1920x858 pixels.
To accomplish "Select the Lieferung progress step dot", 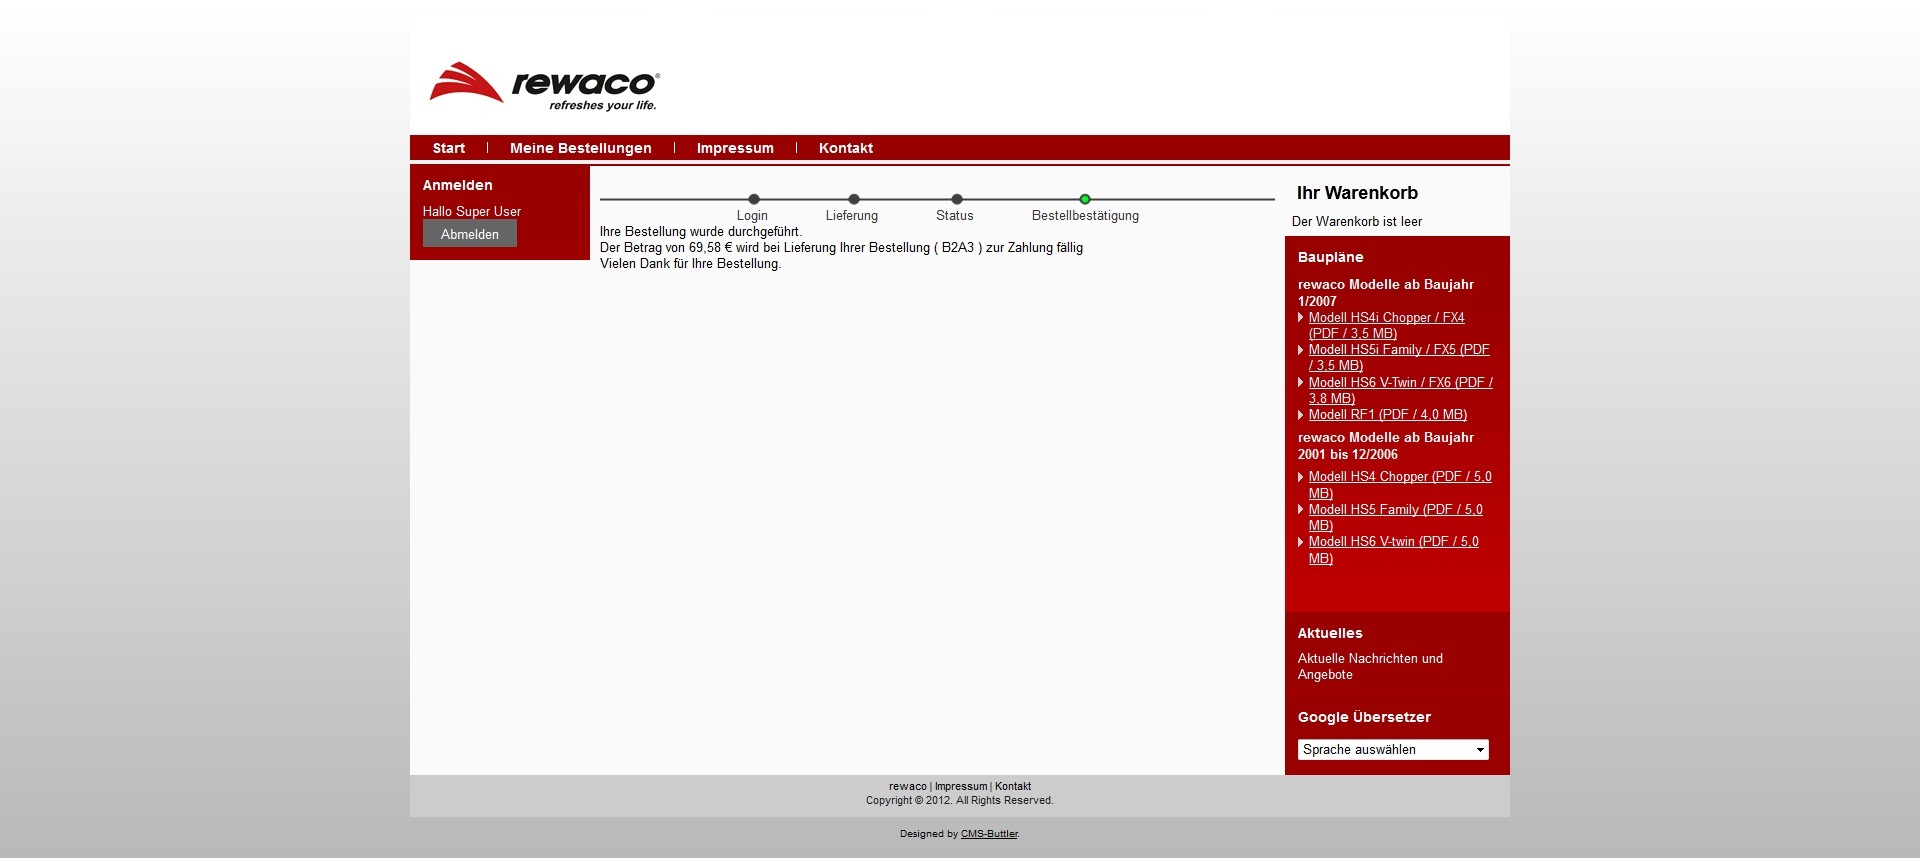I will coord(853,199).
